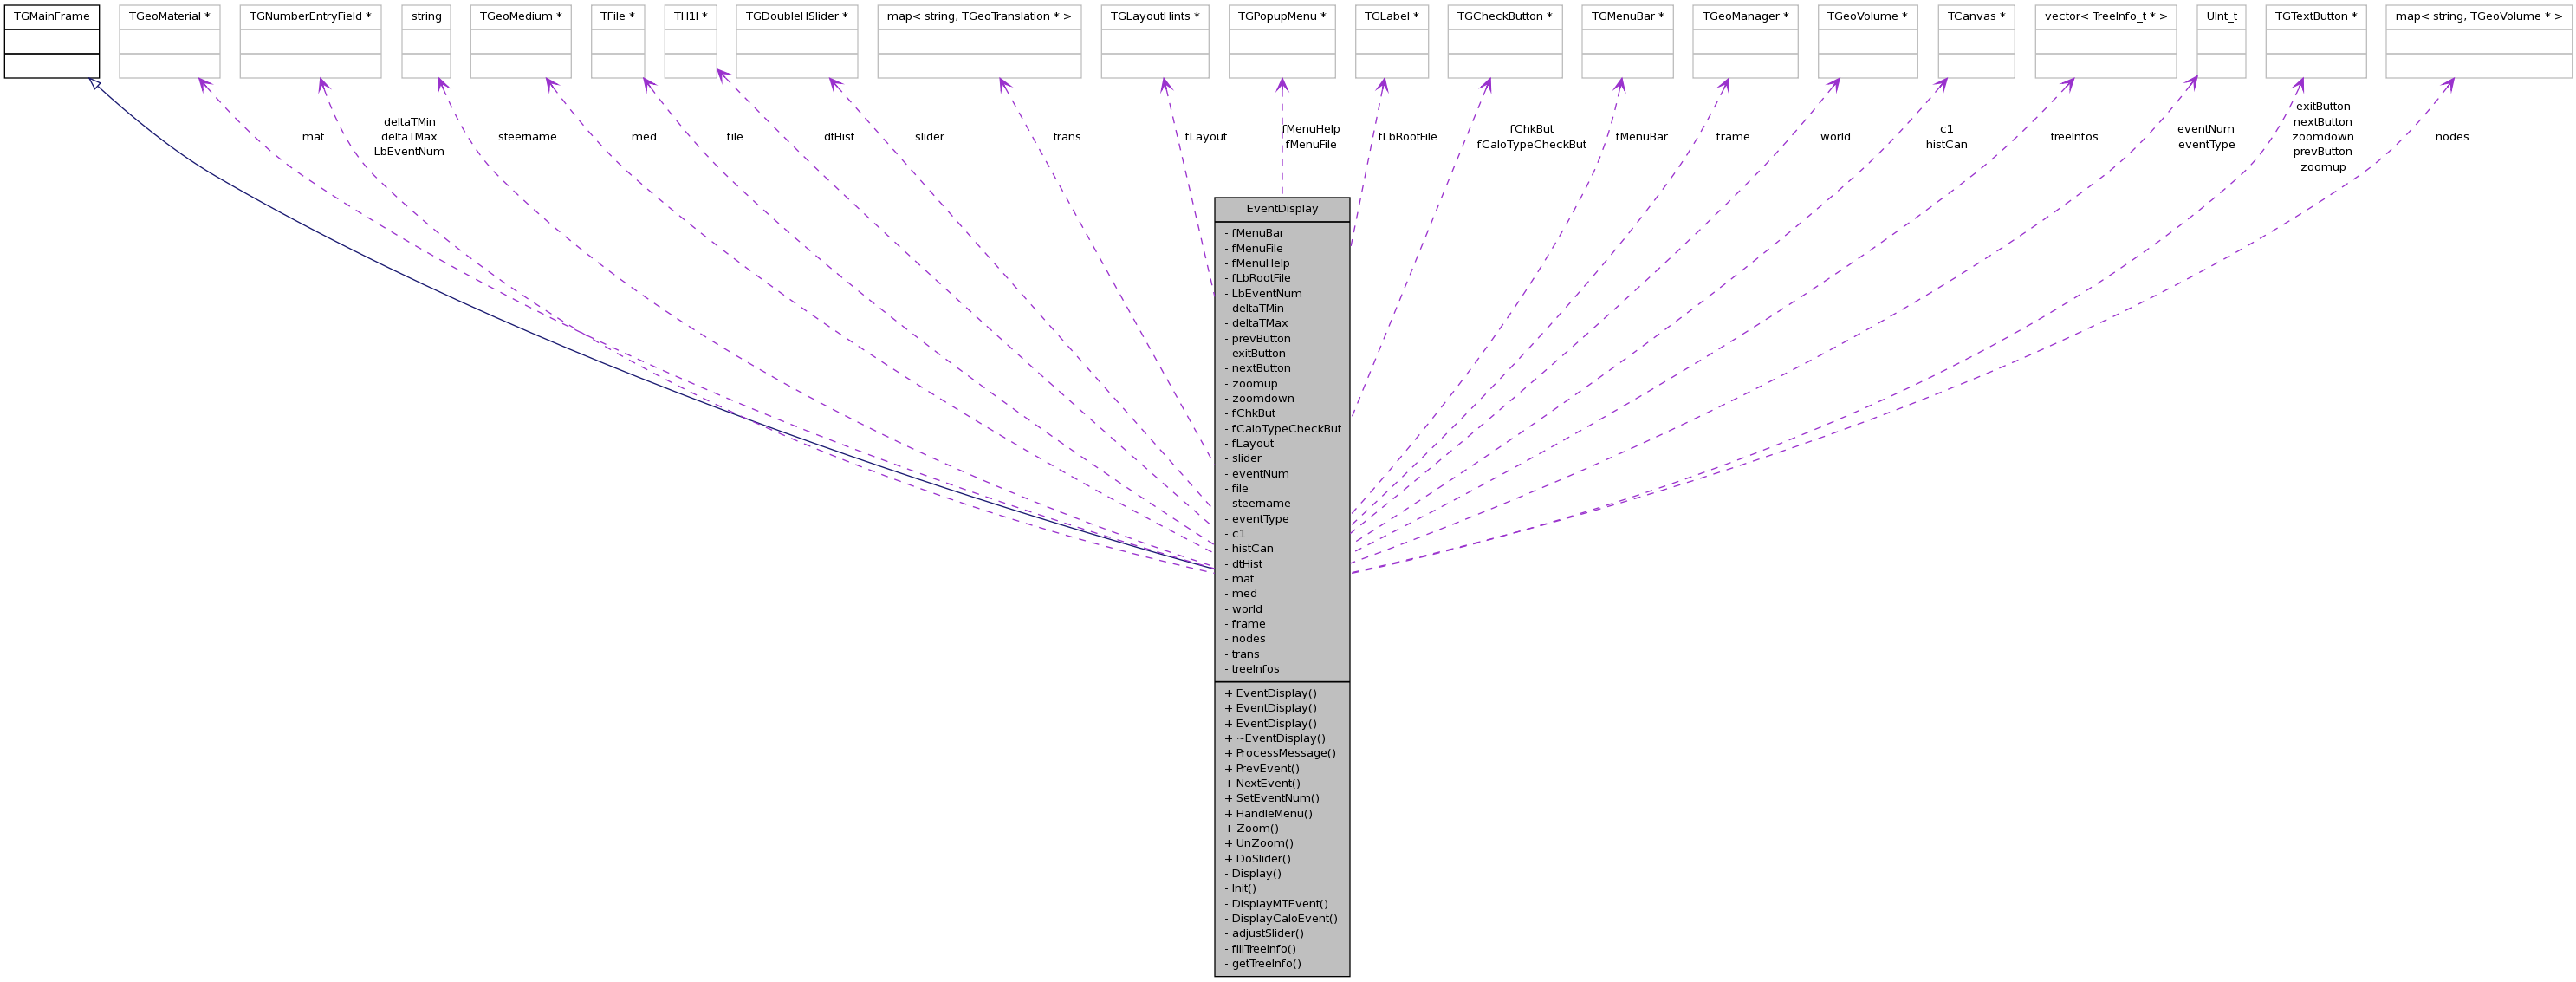Click the Init() method entry
Screen dimensions: 2576x982
[1240, 888]
